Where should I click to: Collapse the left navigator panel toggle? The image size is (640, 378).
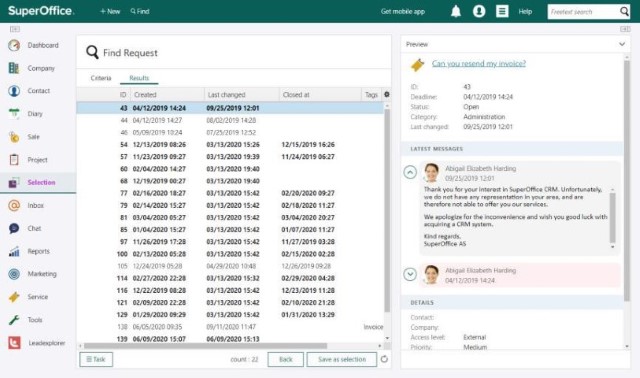click(x=15, y=29)
